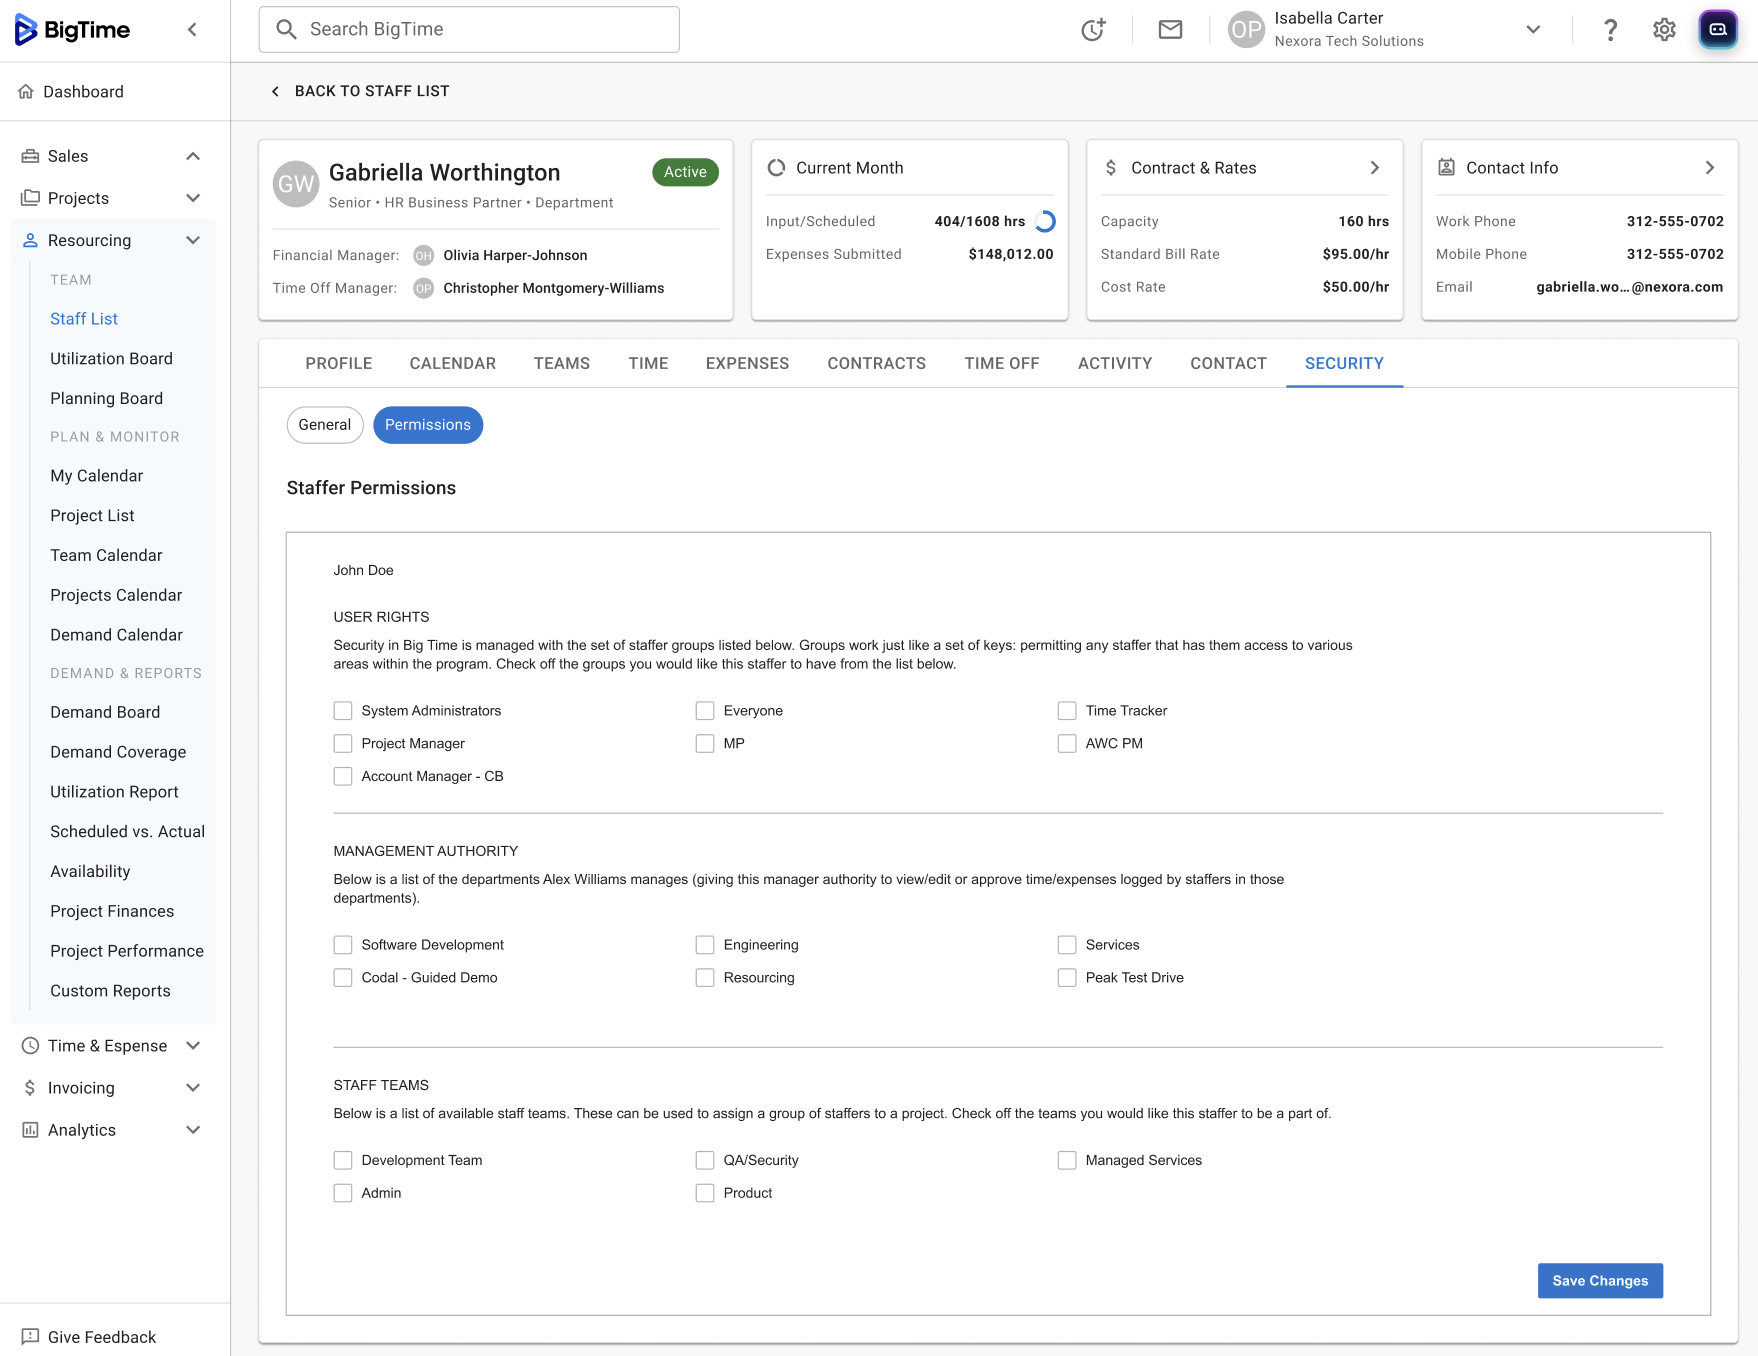Click the timer clock icon in header
Image resolution: width=1758 pixels, height=1356 pixels.
[1093, 30]
